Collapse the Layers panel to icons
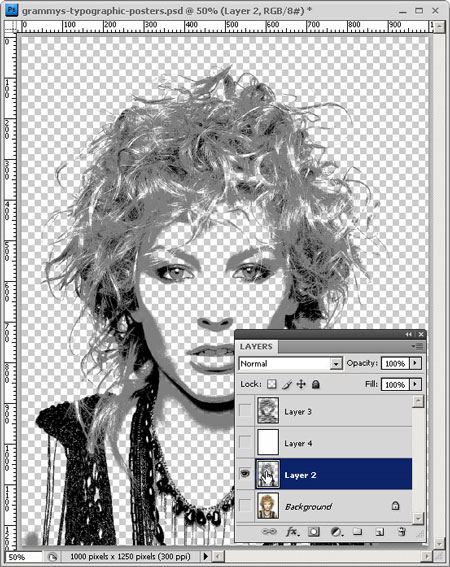The height and width of the screenshot is (567, 450). click(409, 334)
